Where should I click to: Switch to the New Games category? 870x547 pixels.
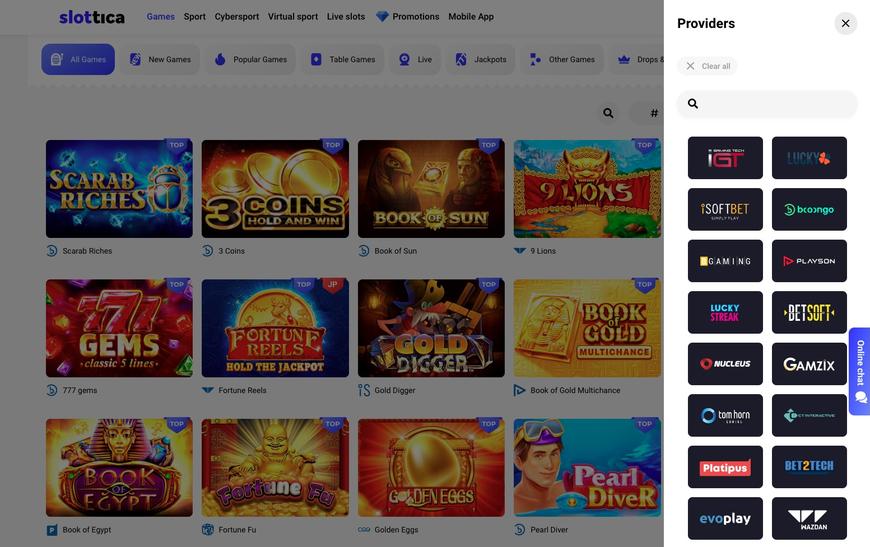160,60
